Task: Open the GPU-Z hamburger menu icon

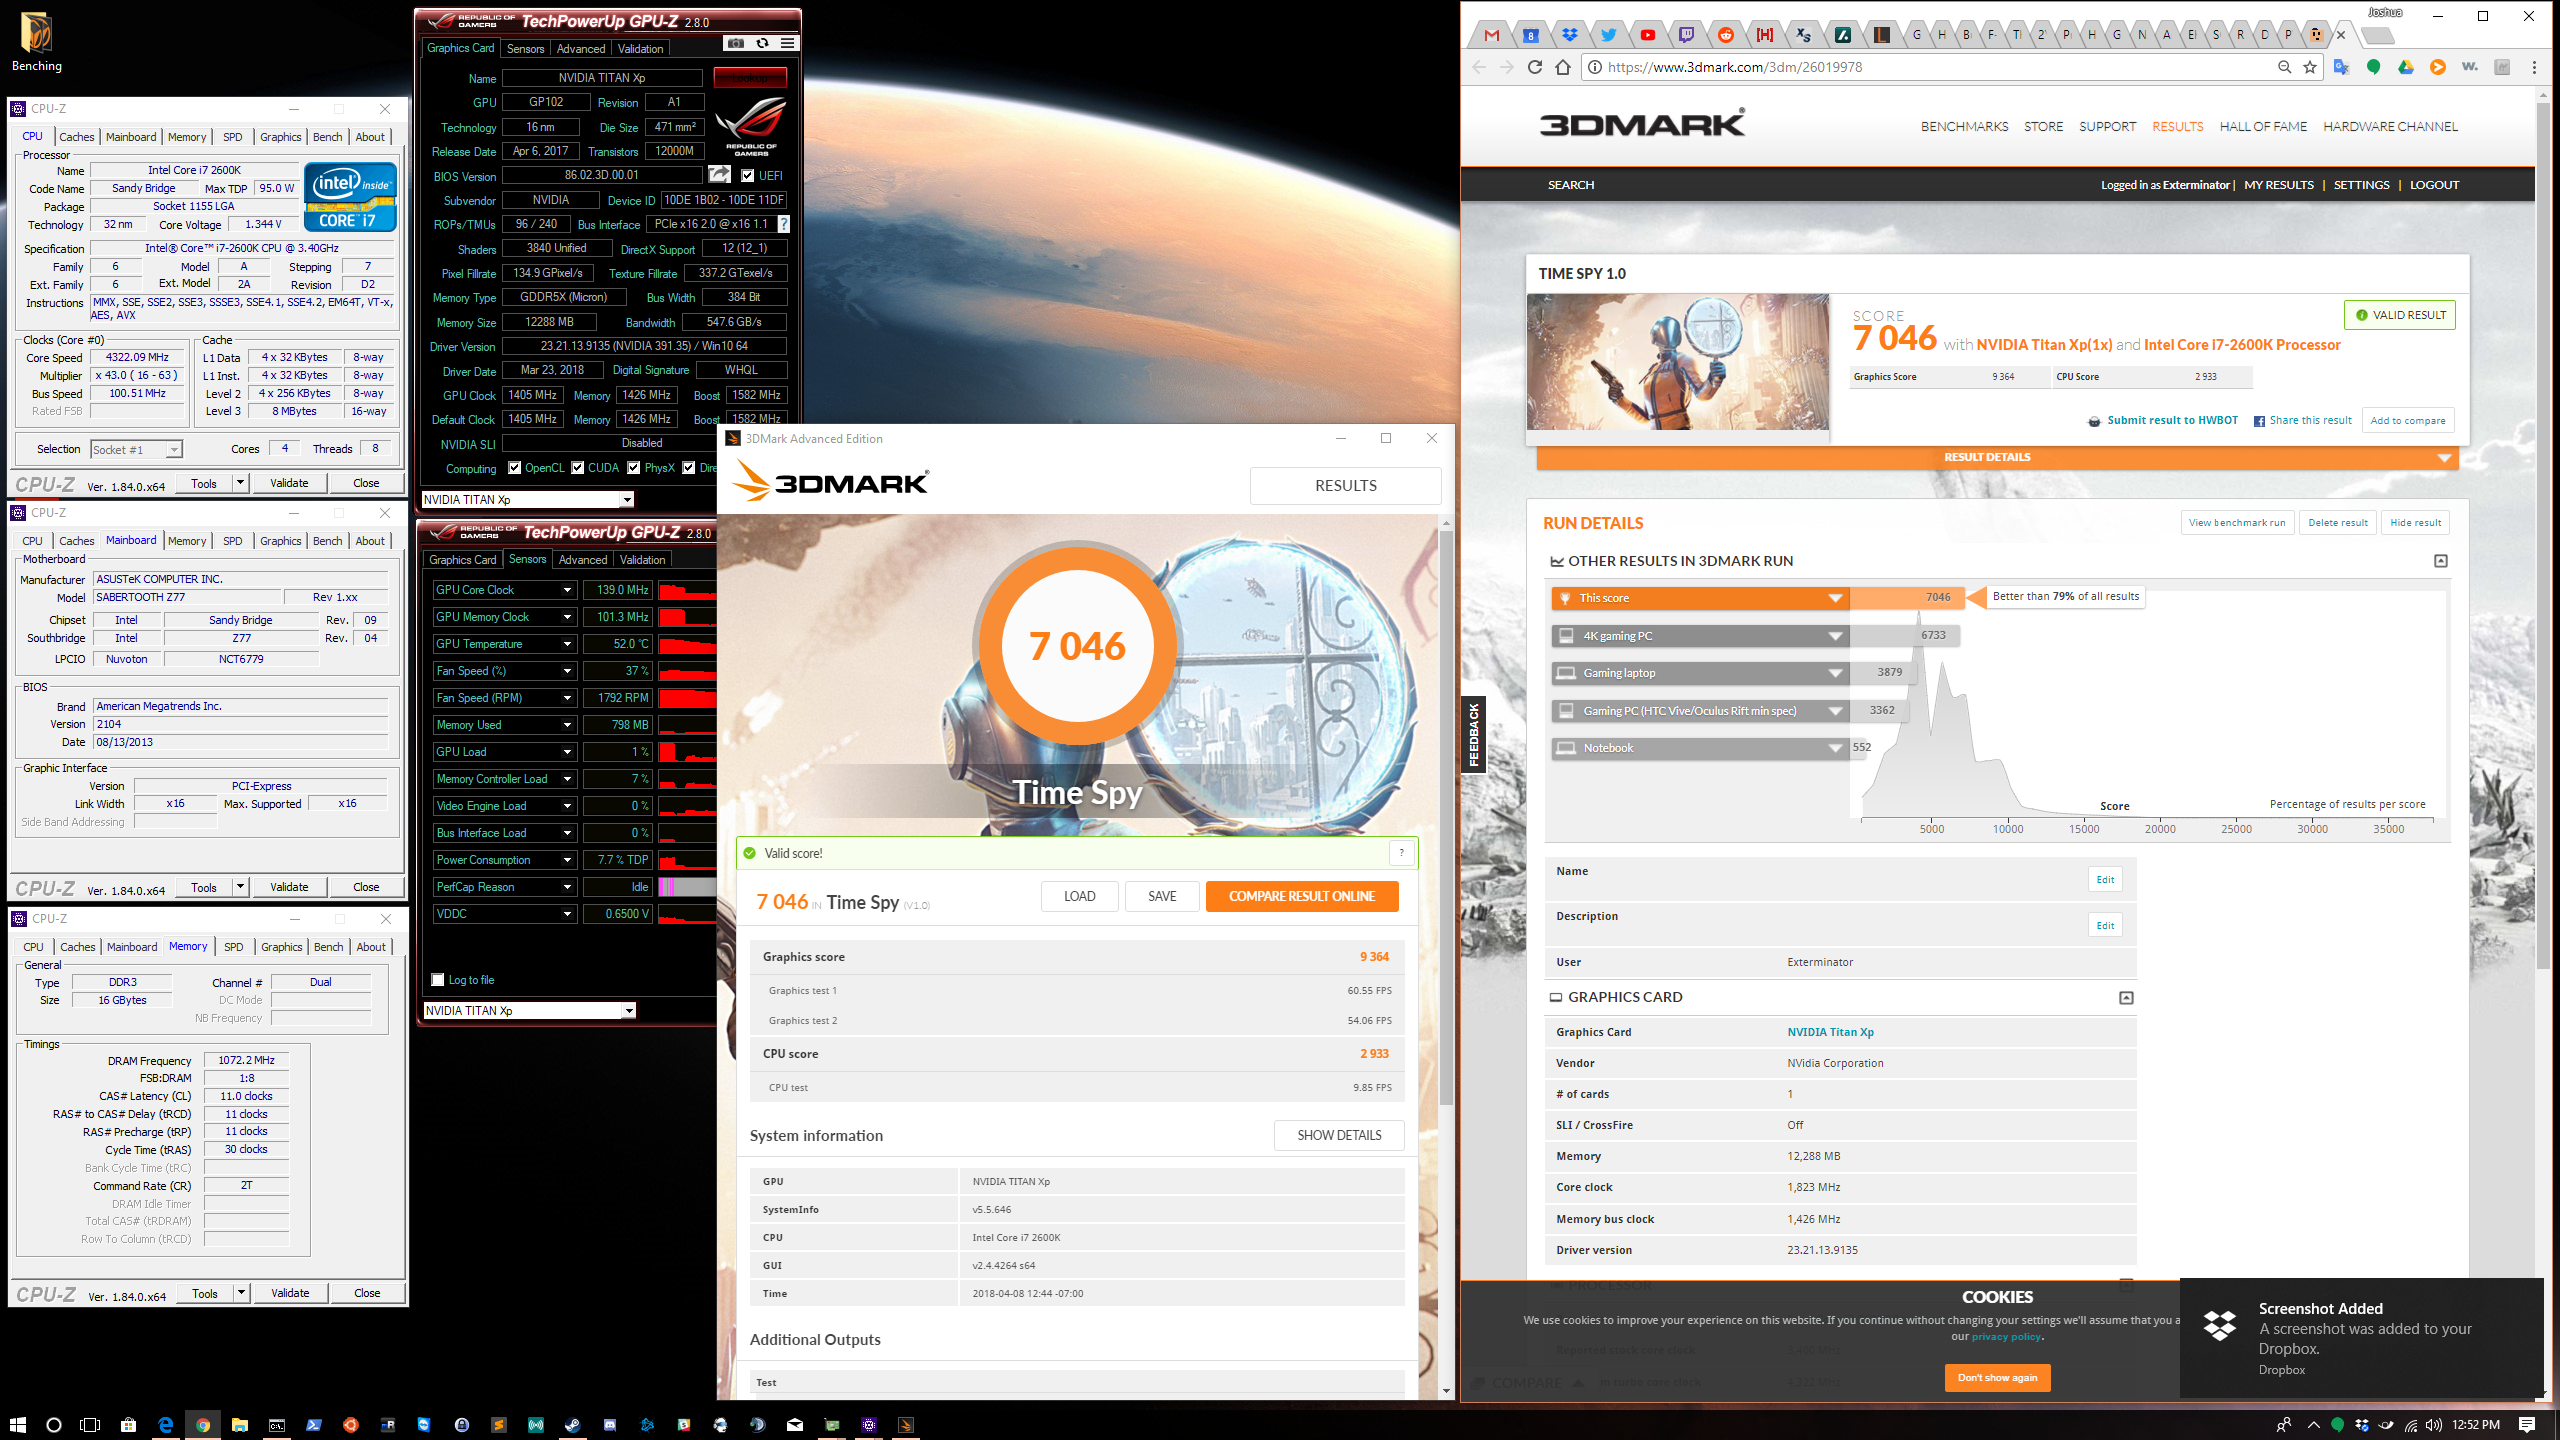Action: (x=788, y=43)
